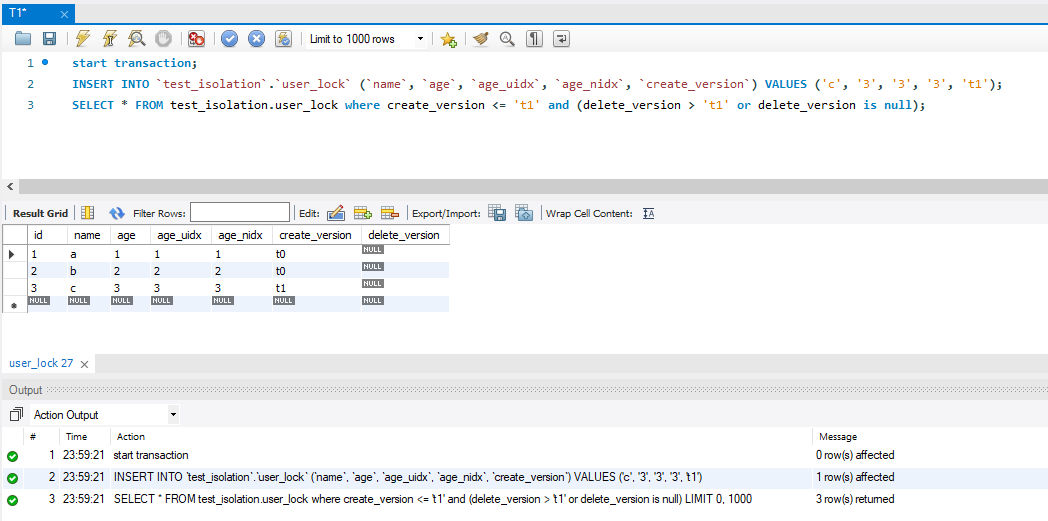Click the editor scrollbar left arrow

(9, 186)
